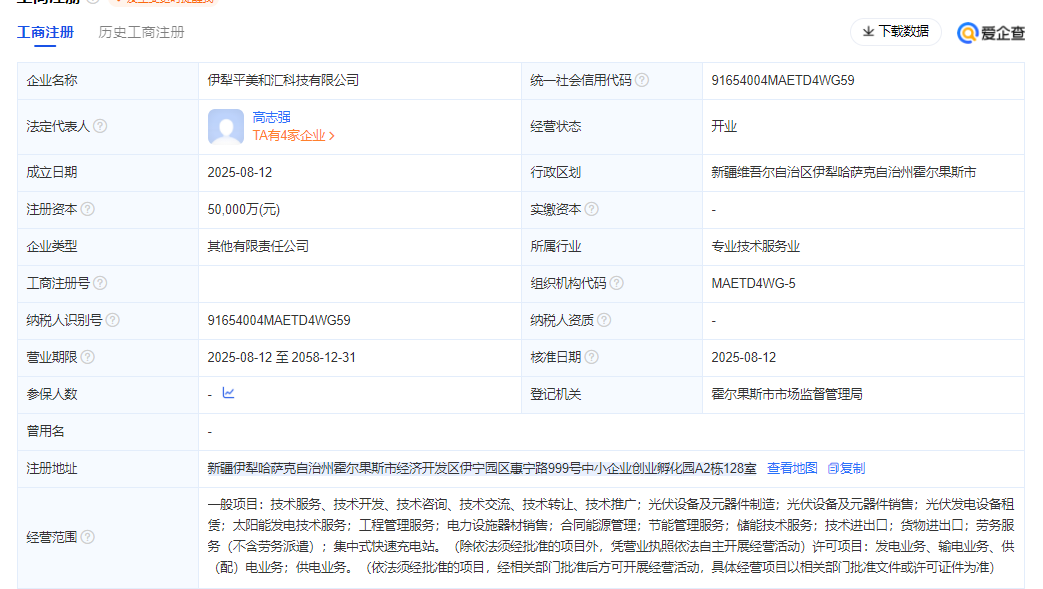Click the help icon beside 纳税人识别号
The height and width of the screenshot is (589, 1043).
point(113,320)
